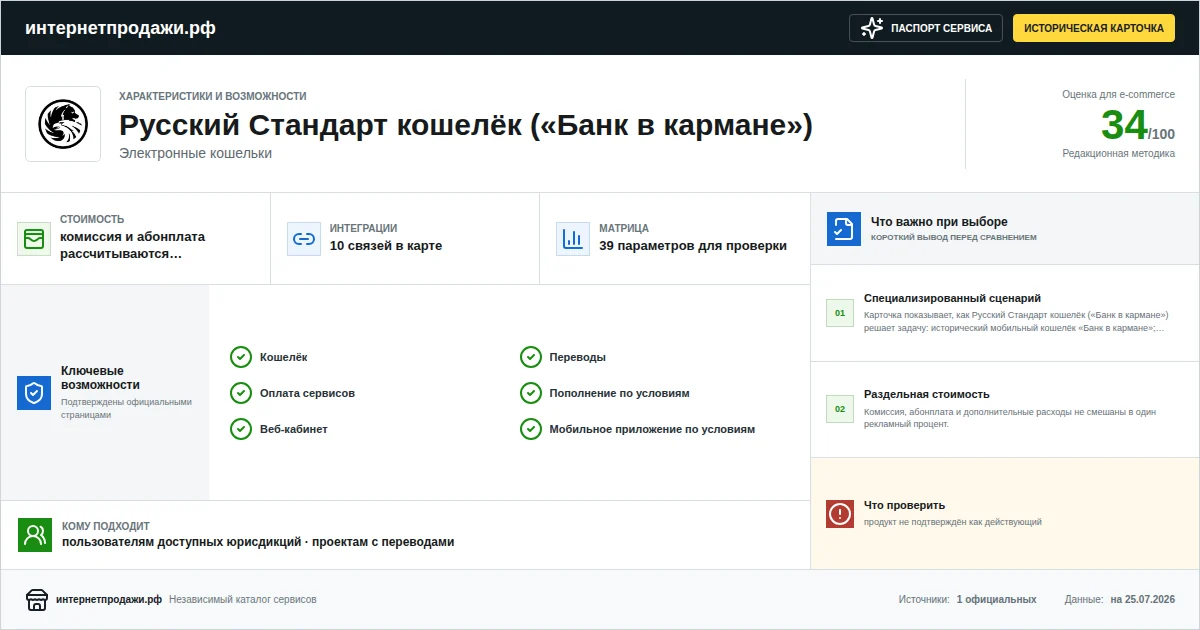Click the storefront icon in the footer
The width and height of the screenshot is (1200, 630).
point(37,600)
